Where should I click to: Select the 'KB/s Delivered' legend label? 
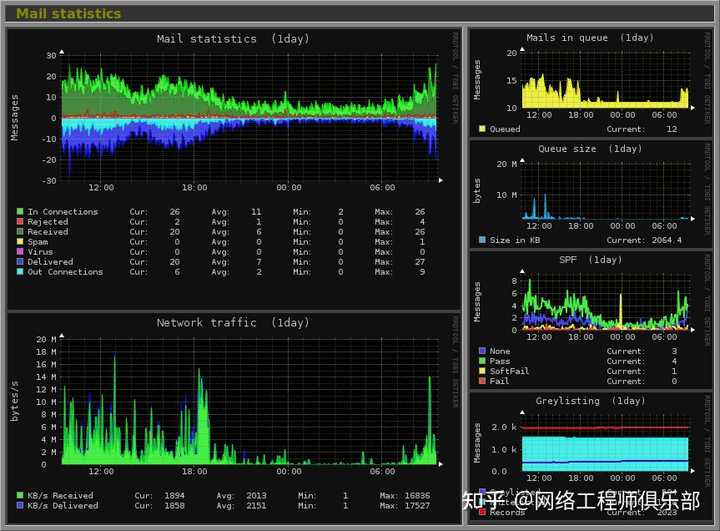[63, 506]
